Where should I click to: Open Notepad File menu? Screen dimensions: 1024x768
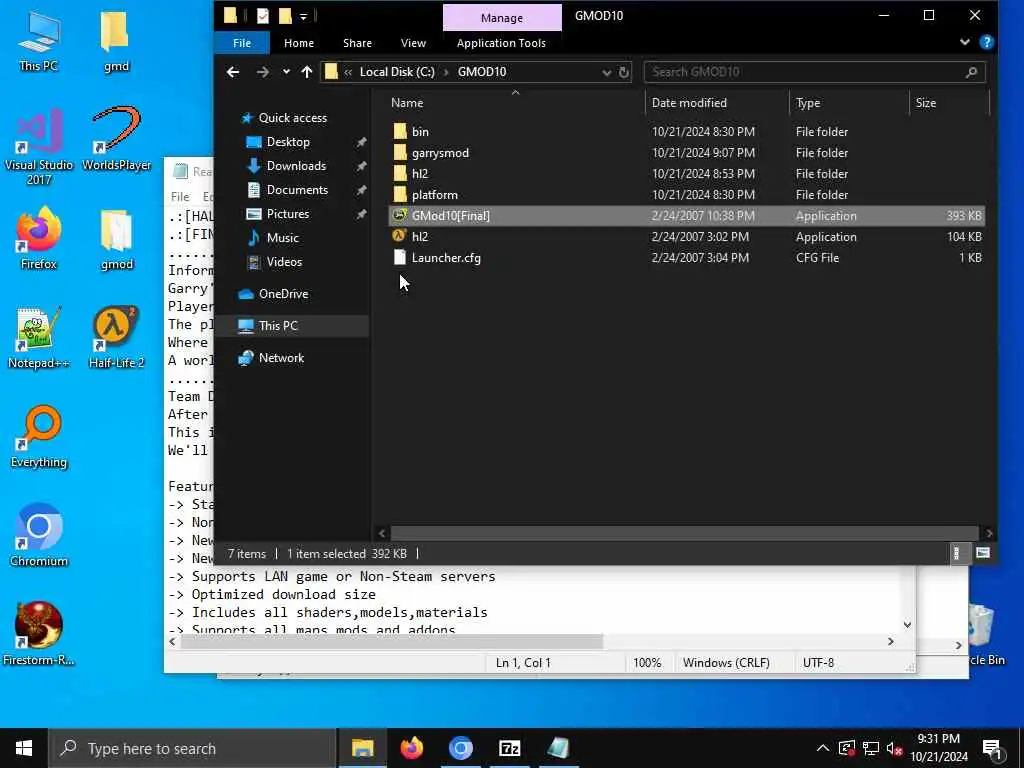180,197
